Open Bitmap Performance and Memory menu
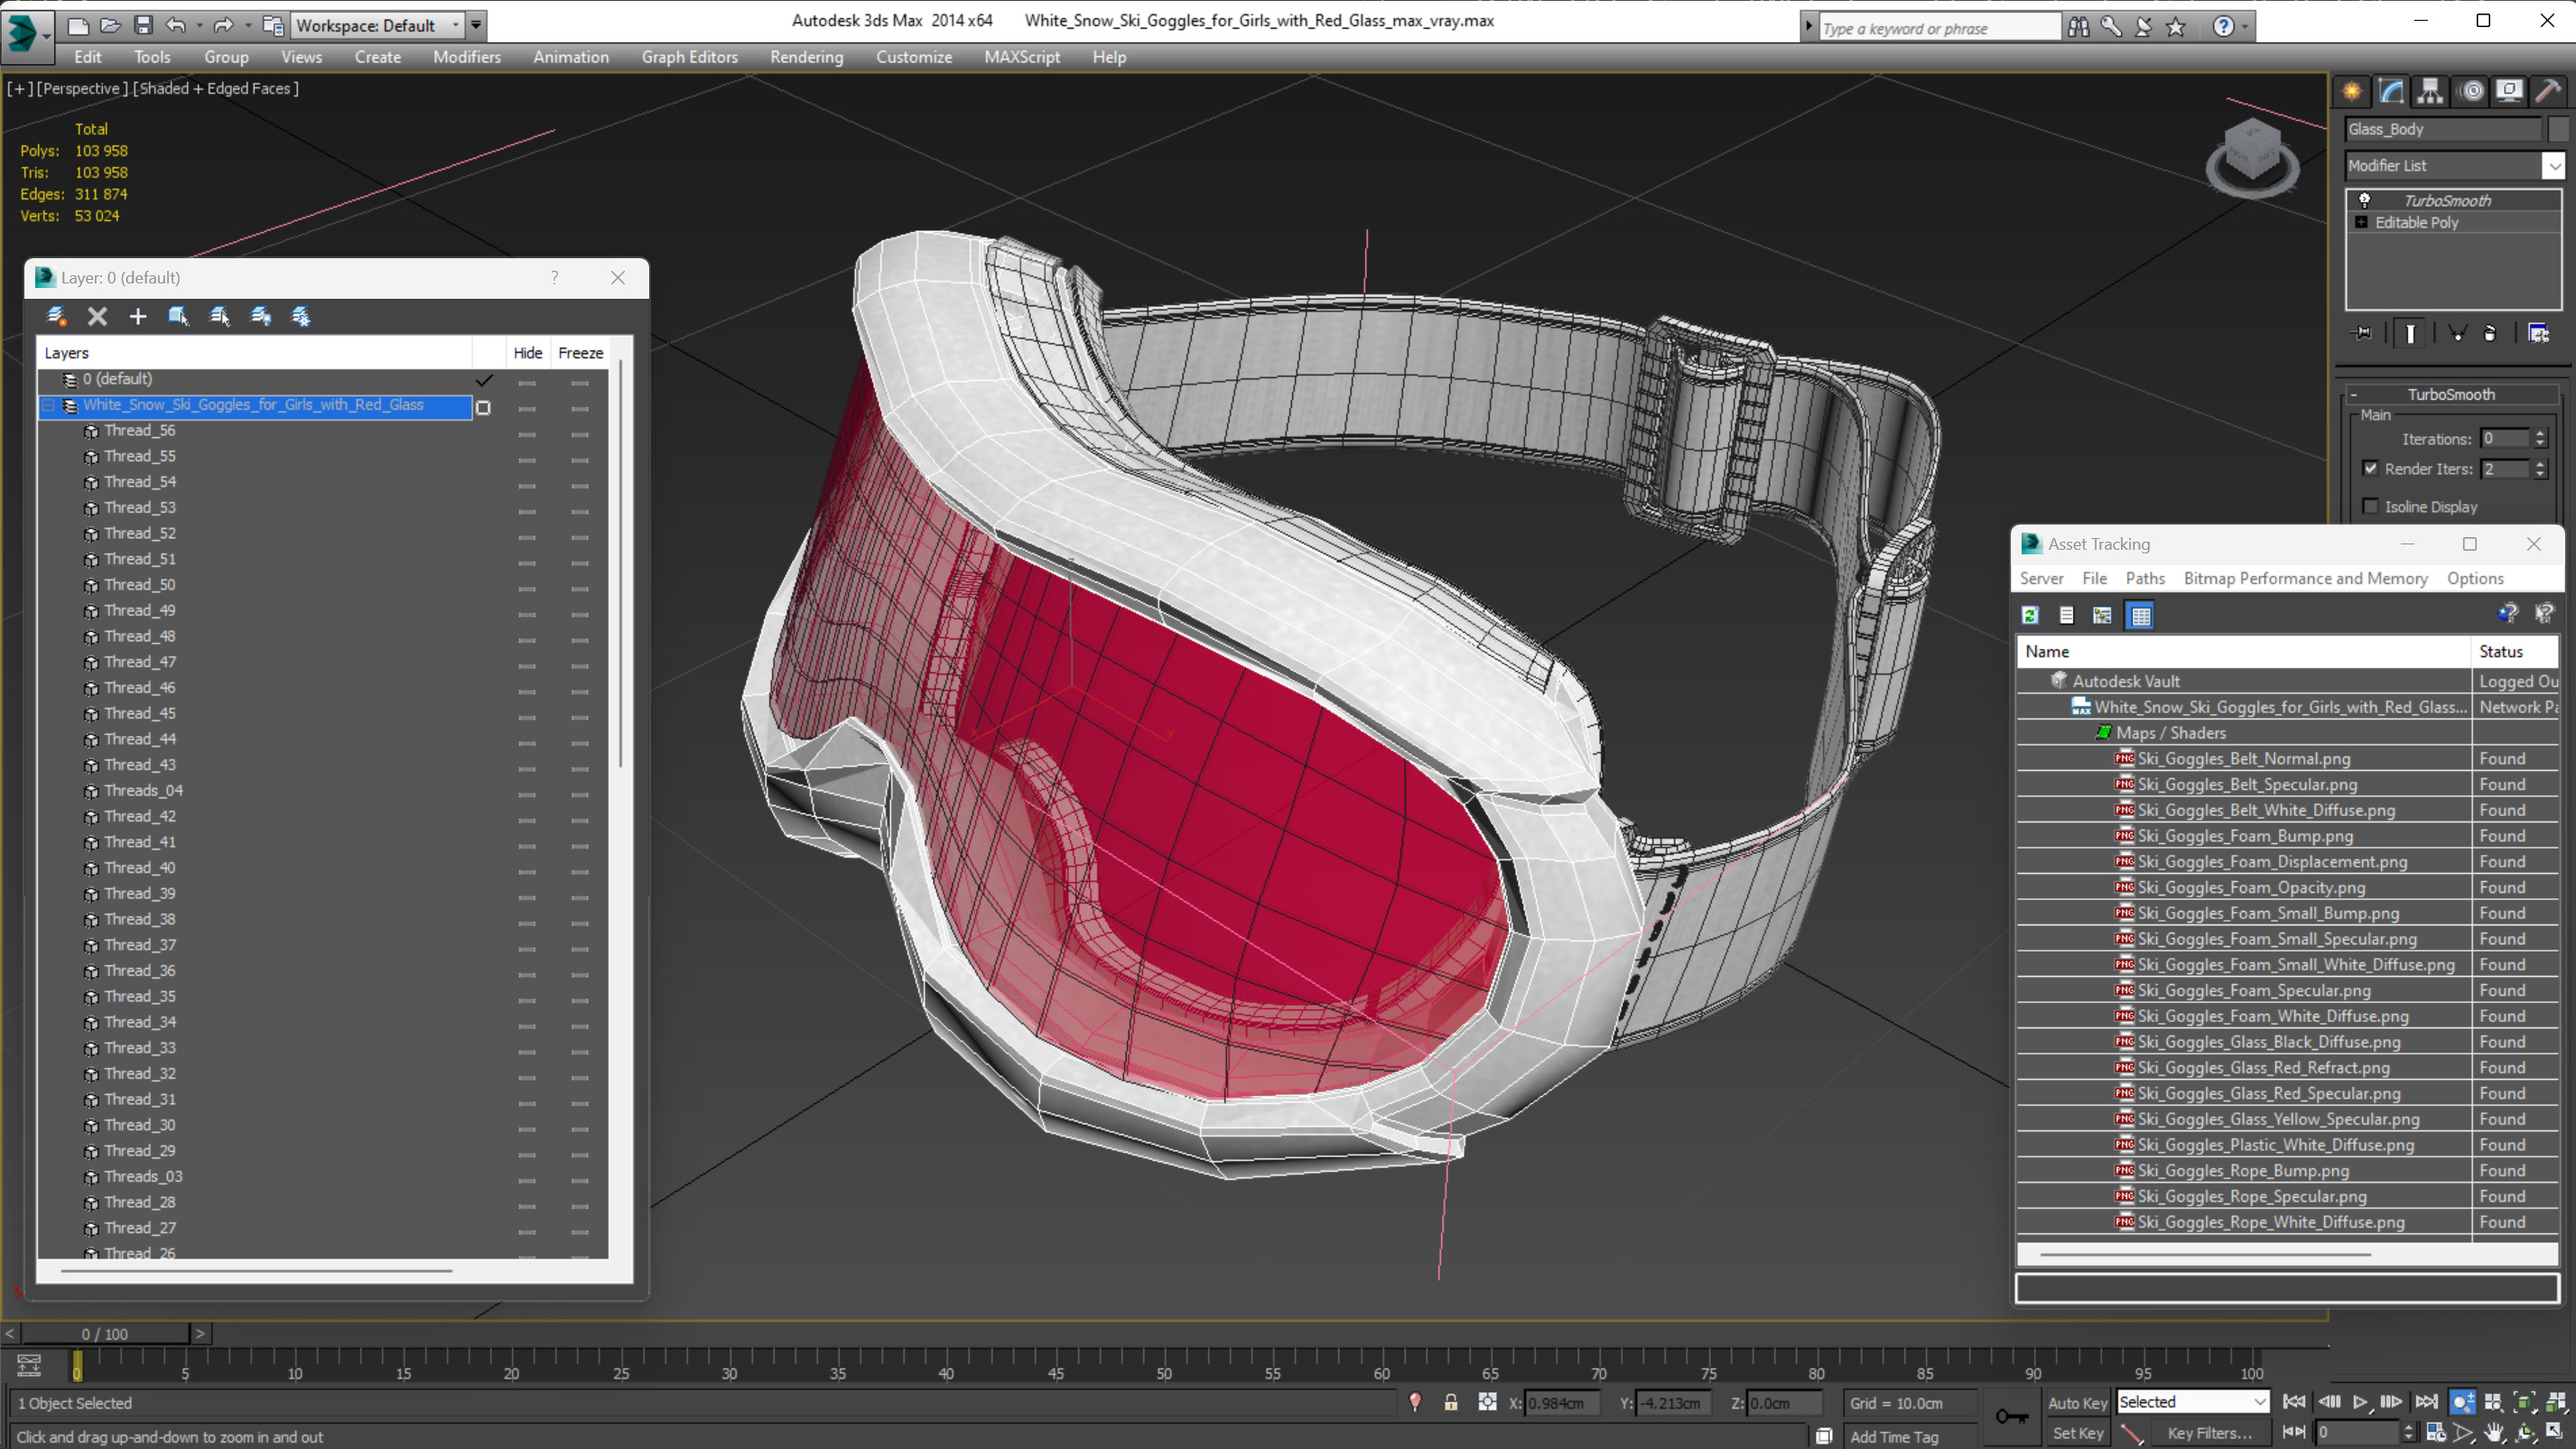Screen dimensions: 2576x1449 pos(2305,578)
